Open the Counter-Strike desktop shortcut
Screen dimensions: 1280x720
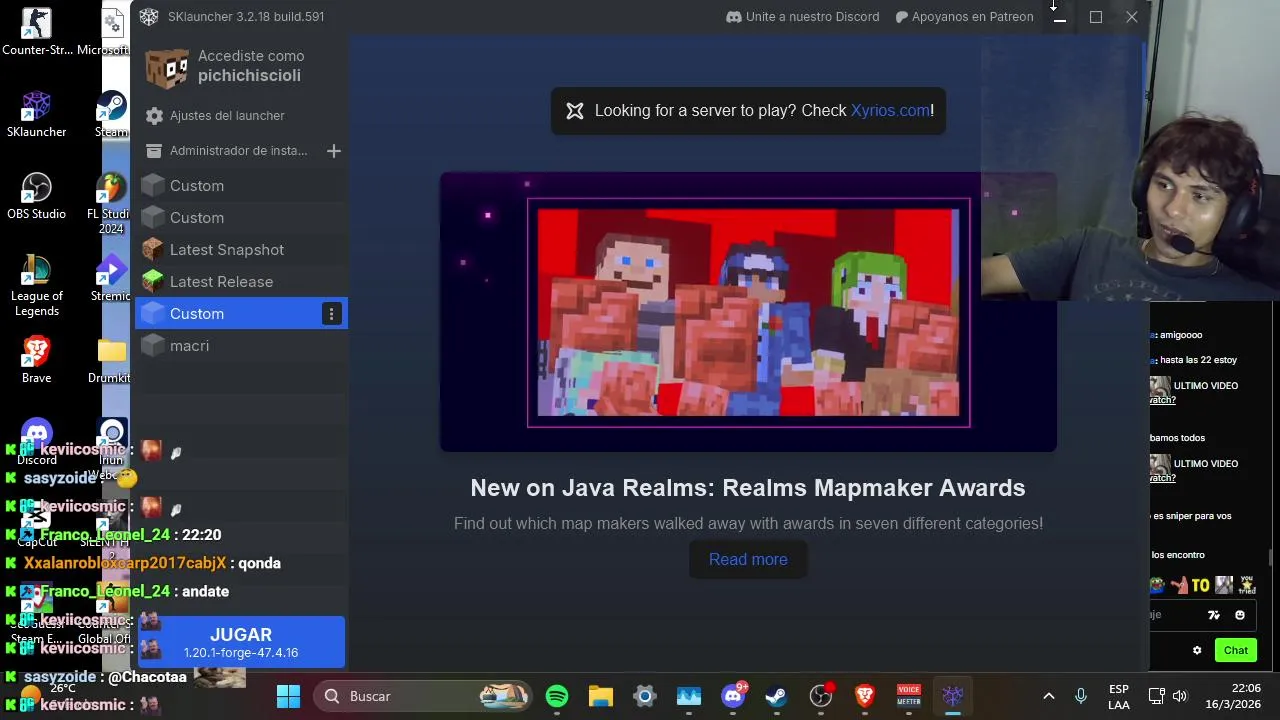(36, 33)
